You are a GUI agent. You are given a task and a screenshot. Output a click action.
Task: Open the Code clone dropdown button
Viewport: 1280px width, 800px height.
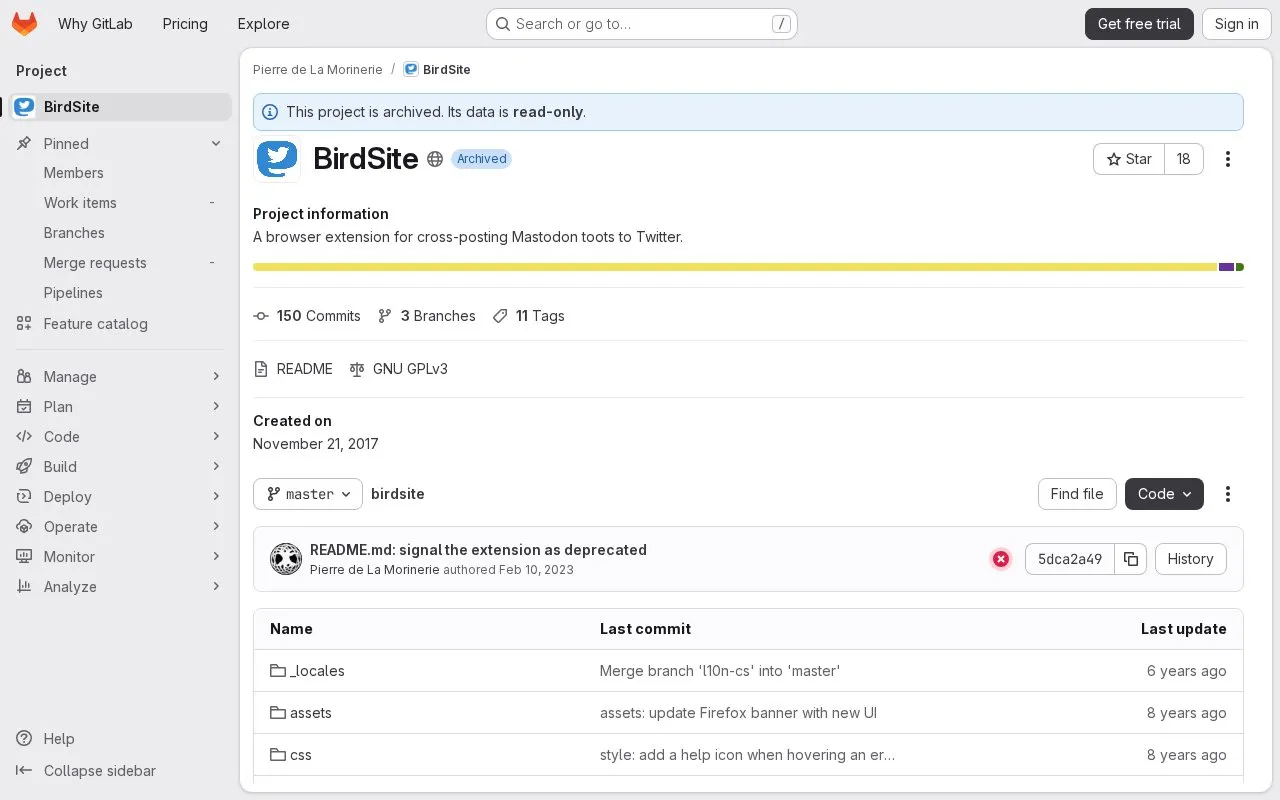1164,494
